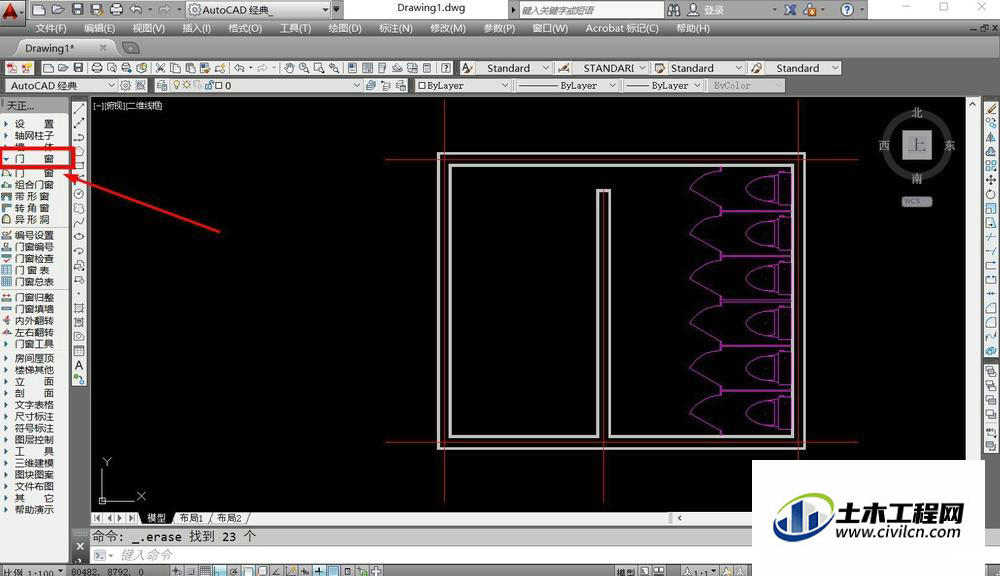Click 登录 sign-in button
This screenshot has height=576, width=1000.
pos(714,10)
